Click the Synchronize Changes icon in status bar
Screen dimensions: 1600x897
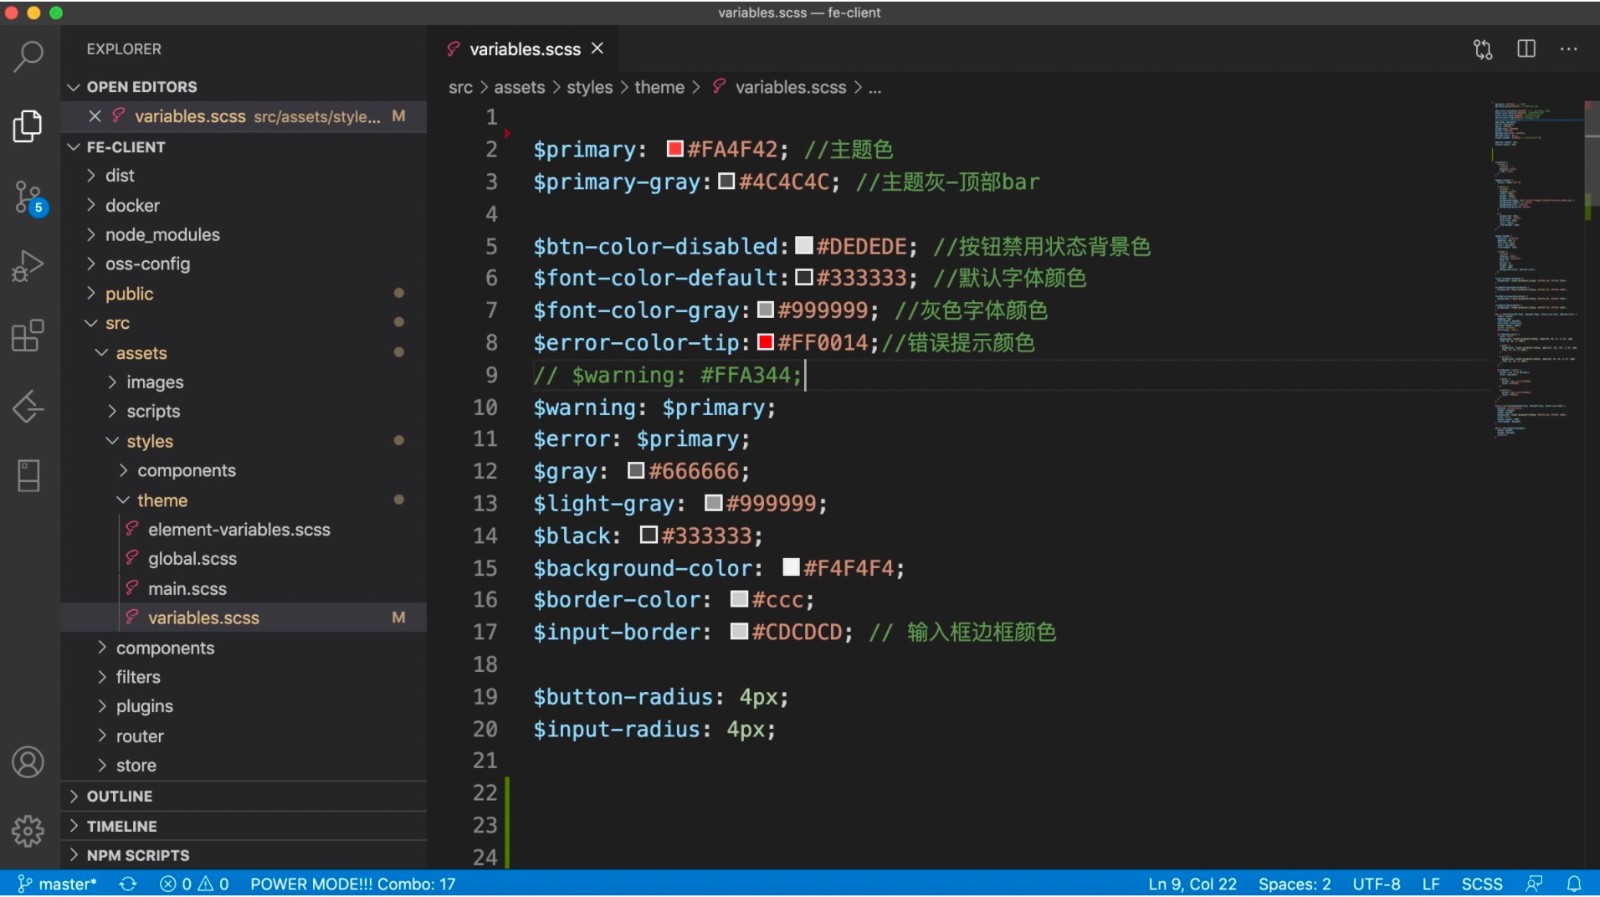point(128,884)
